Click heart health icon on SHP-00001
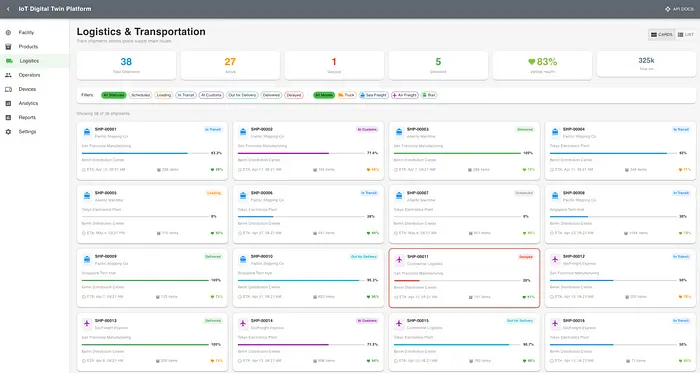Image resolution: width=700 pixels, height=373 pixels. (x=212, y=170)
